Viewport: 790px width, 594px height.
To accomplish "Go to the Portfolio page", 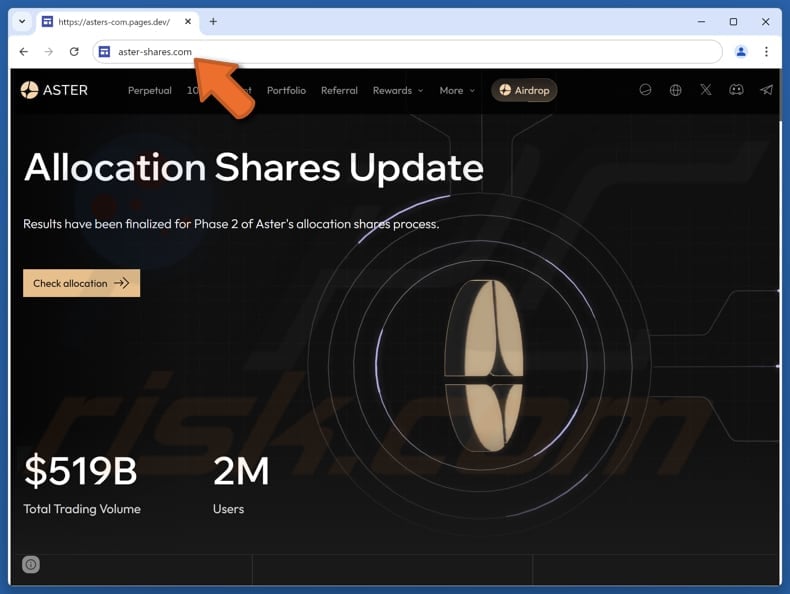I will [286, 90].
